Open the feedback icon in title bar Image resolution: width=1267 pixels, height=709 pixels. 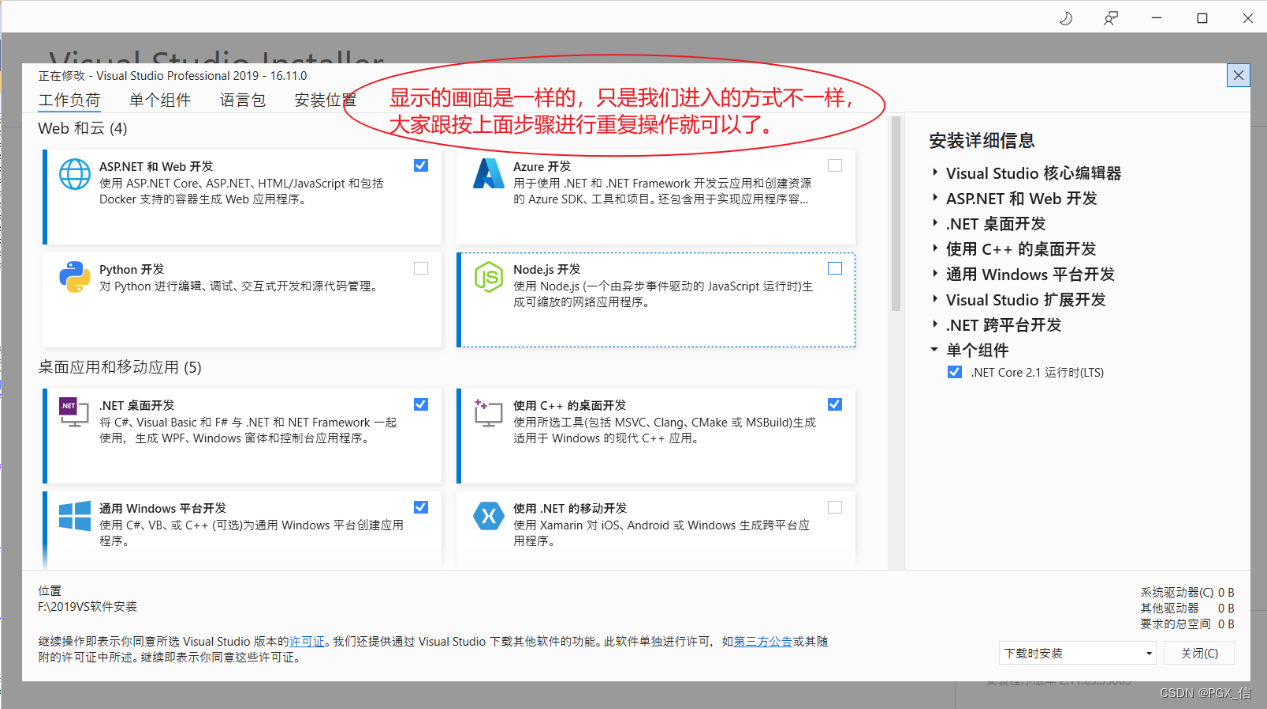click(1111, 18)
